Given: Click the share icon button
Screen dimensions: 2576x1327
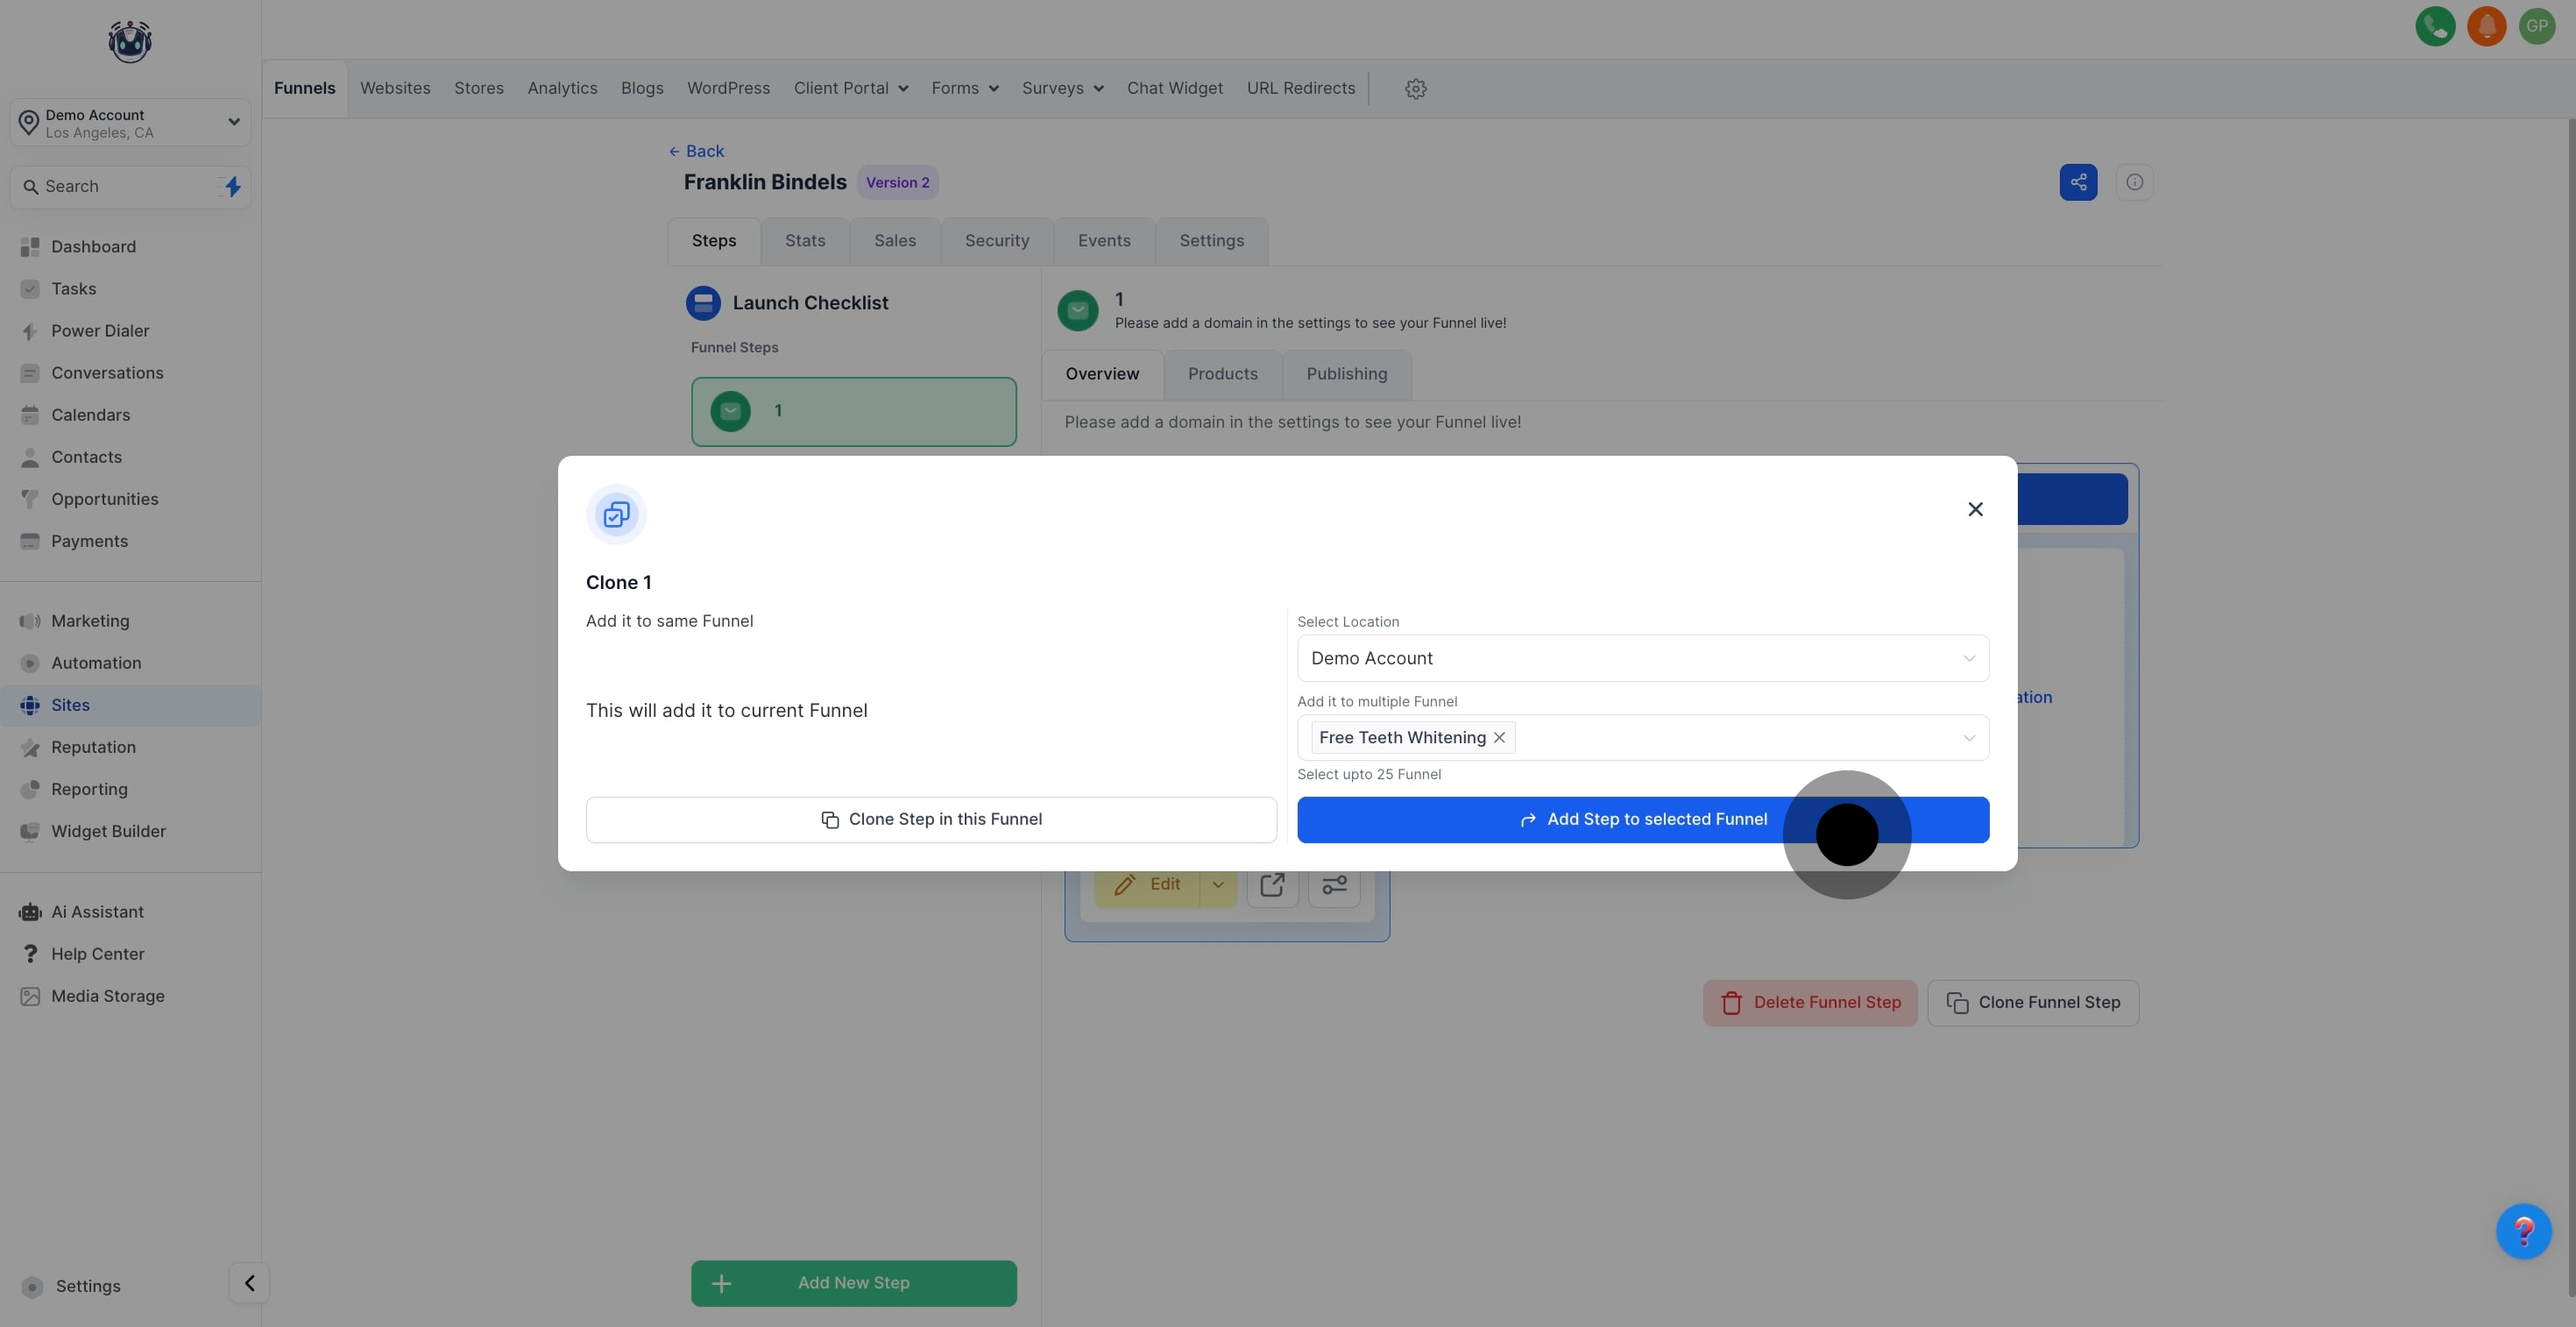Looking at the screenshot, I should tap(2078, 182).
